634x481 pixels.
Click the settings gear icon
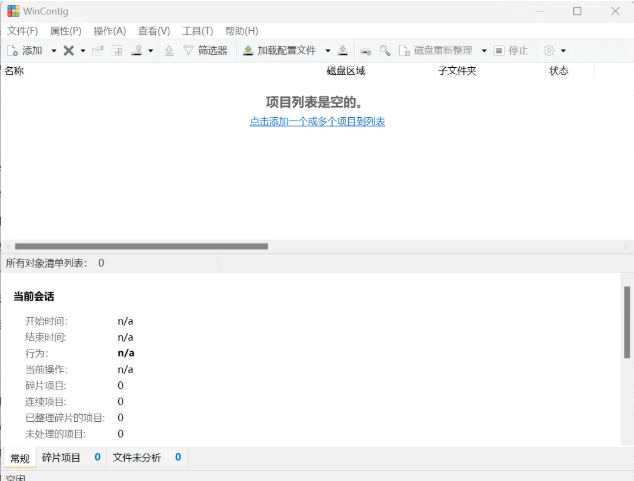click(x=549, y=51)
